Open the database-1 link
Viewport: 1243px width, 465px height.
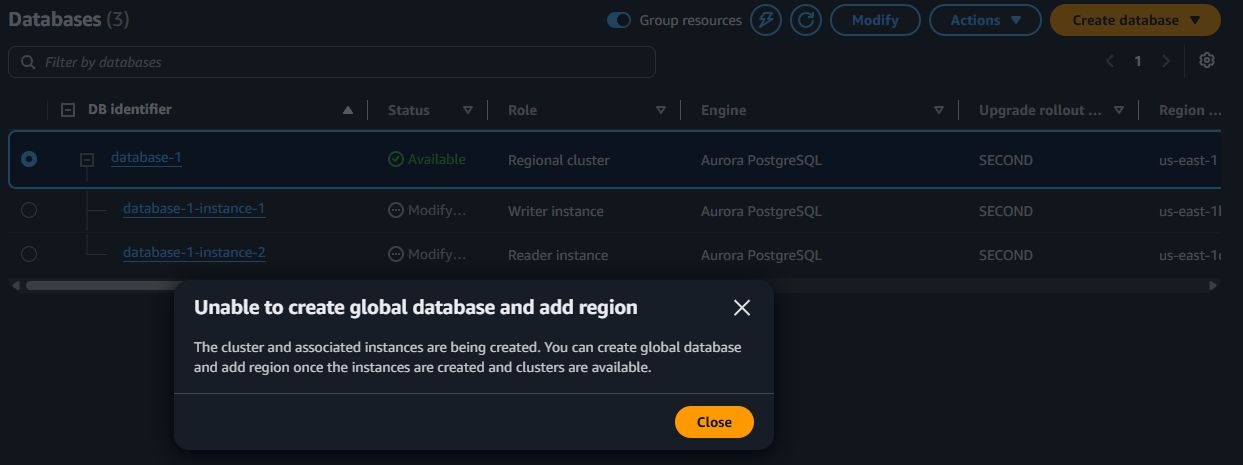coord(146,157)
